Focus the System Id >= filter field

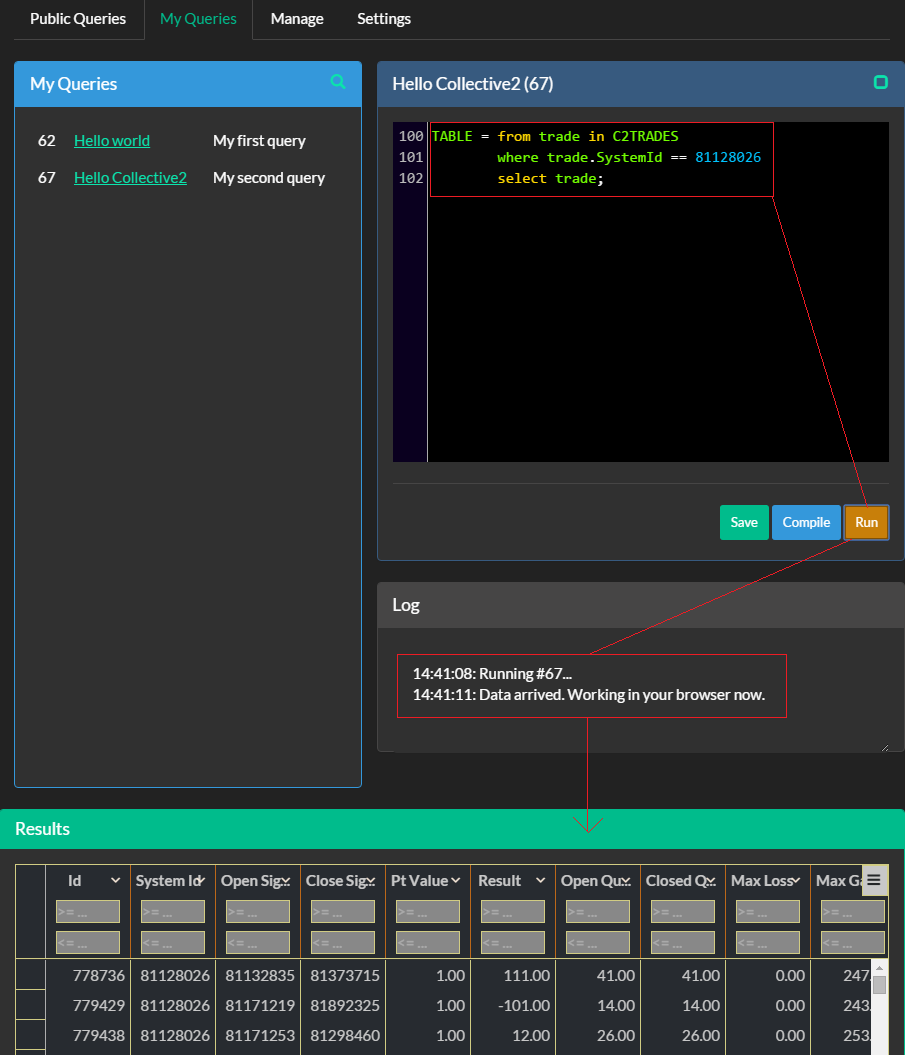click(x=173, y=912)
